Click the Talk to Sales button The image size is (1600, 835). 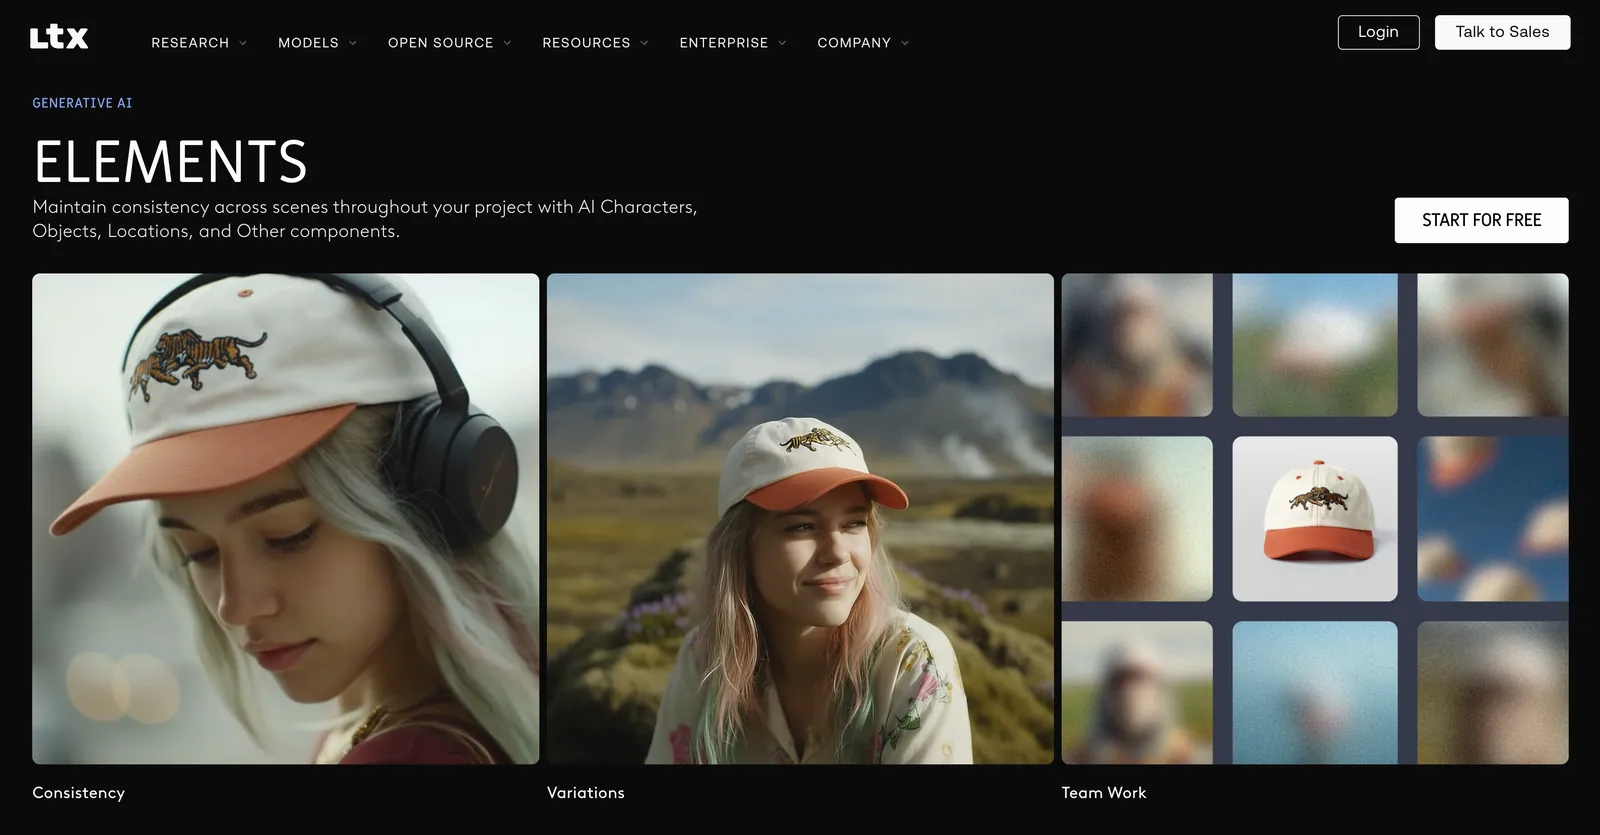pos(1502,32)
